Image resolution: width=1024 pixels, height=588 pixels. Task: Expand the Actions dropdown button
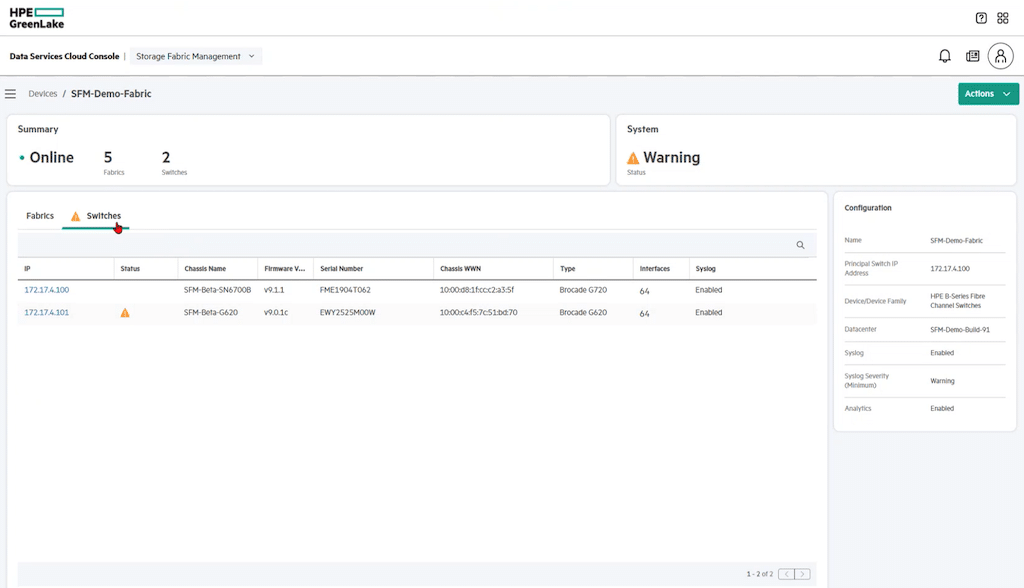tap(988, 94)
